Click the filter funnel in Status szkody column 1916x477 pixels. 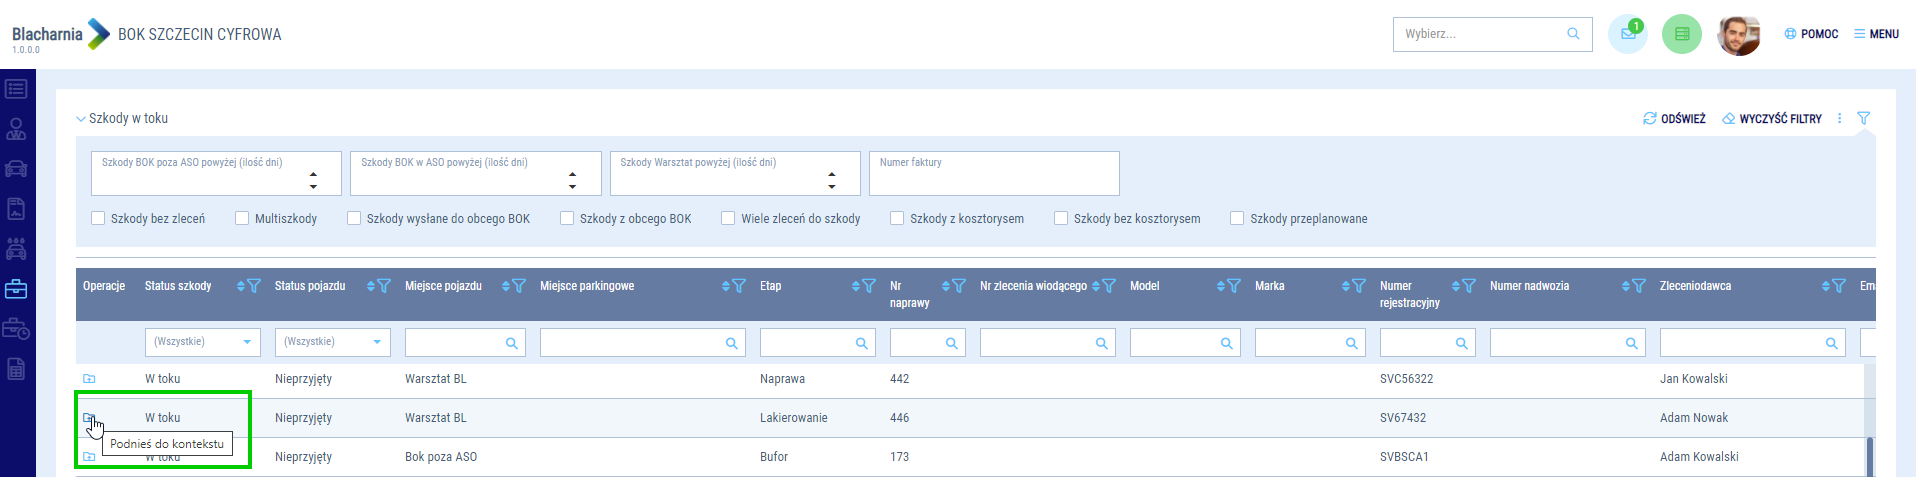(254, 286)
